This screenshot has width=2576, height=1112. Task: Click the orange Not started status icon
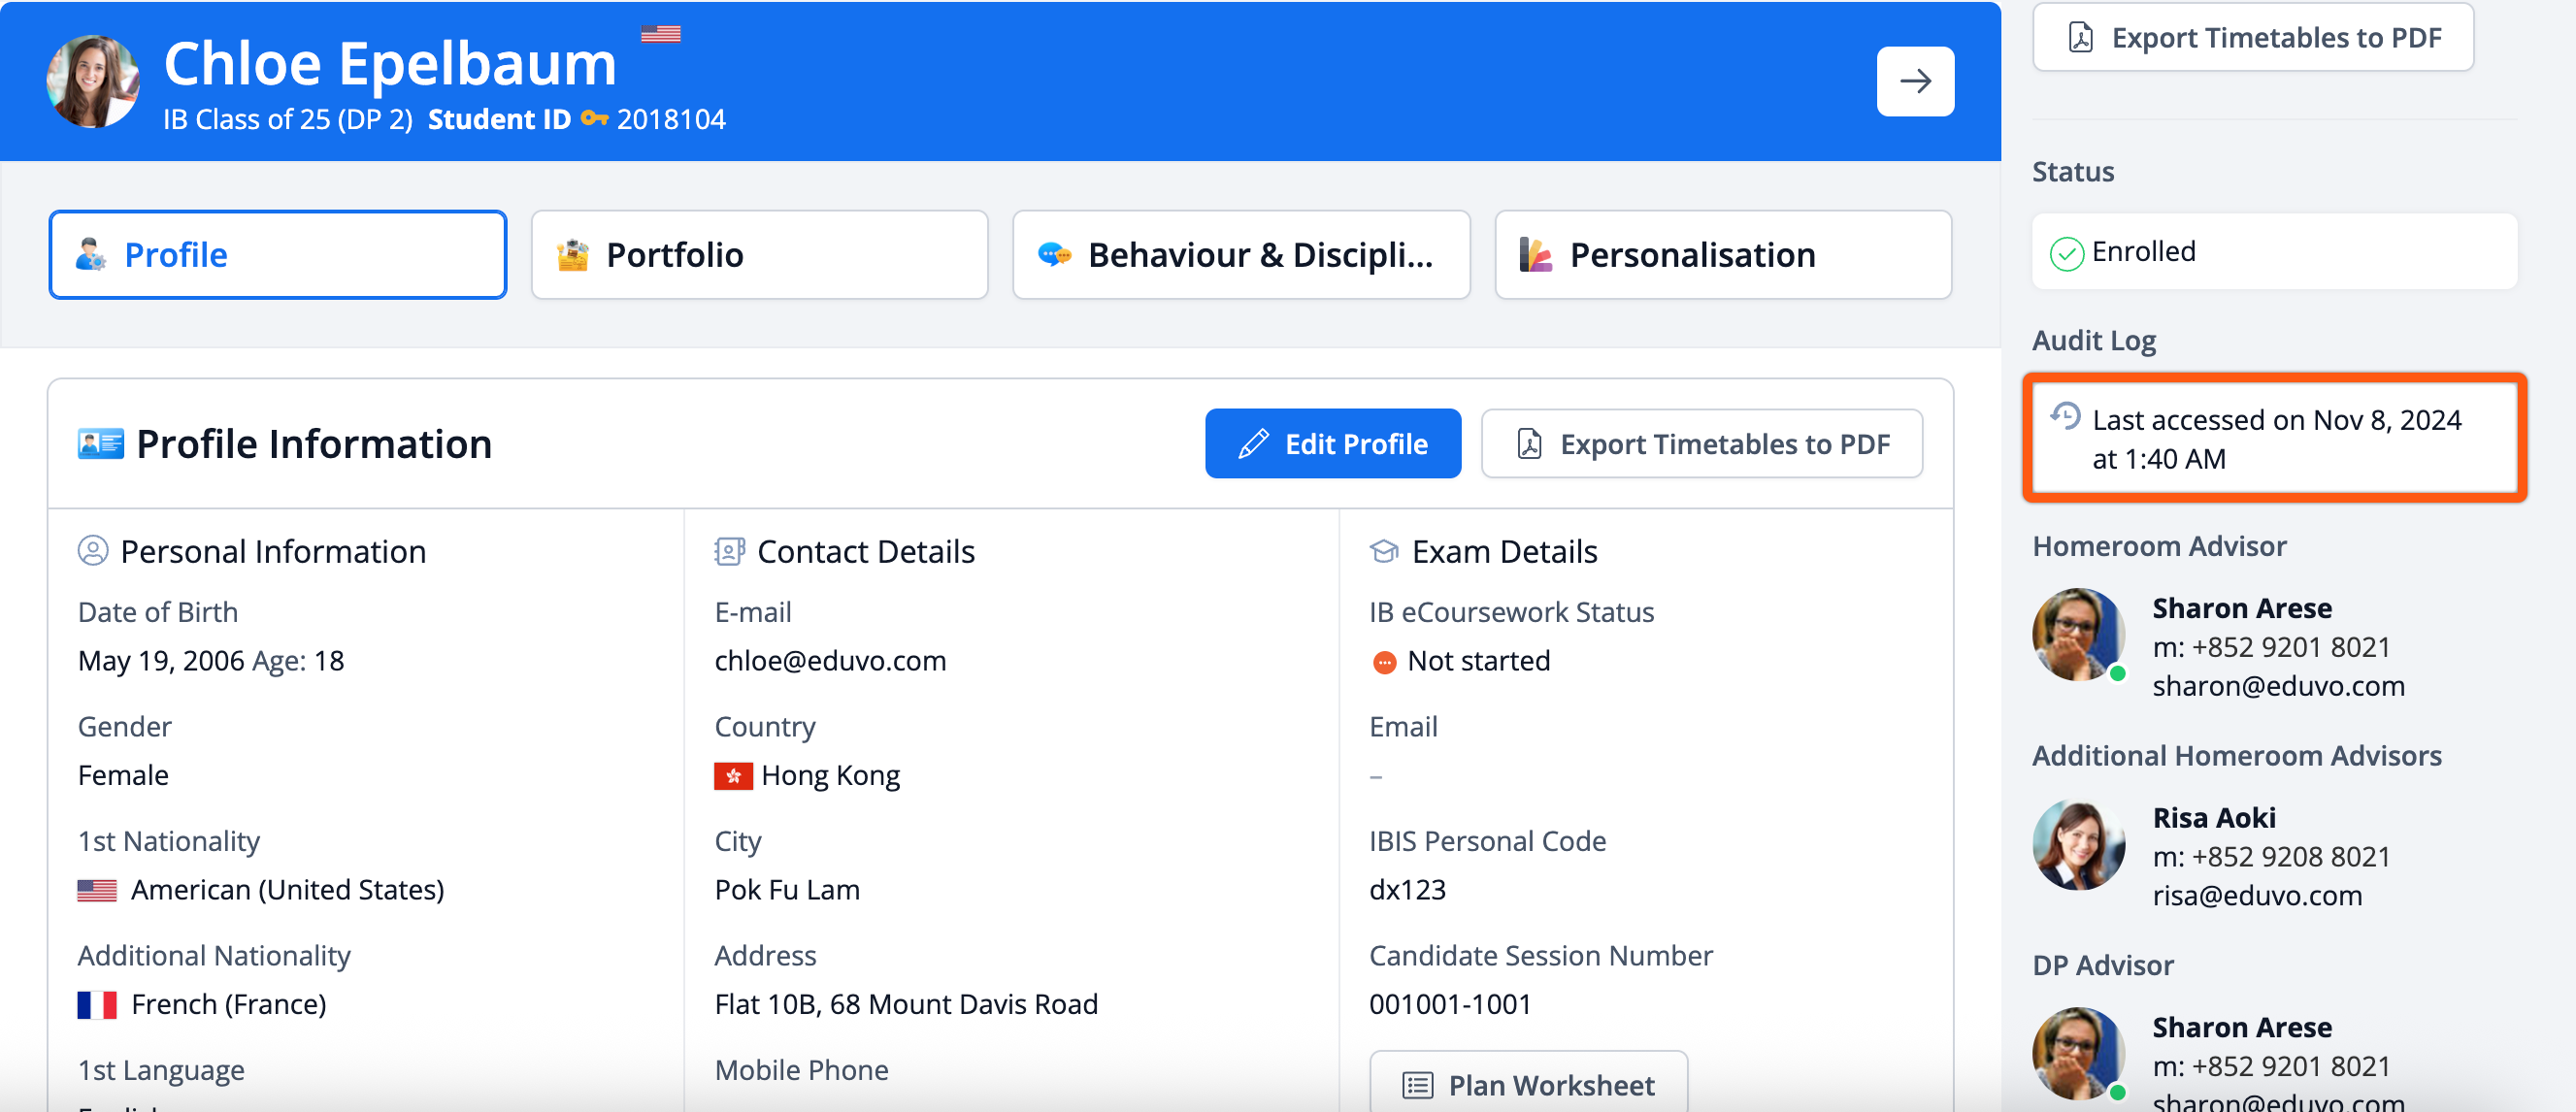(1384, 662)
